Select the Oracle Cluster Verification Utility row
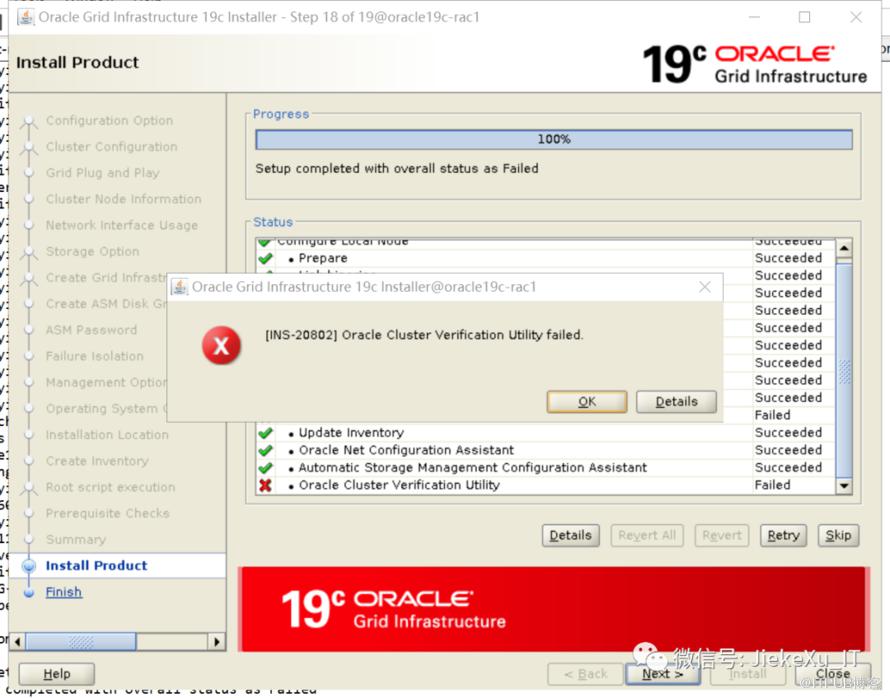The height and width of the screenshot is (698, 890). pos(545,485)
